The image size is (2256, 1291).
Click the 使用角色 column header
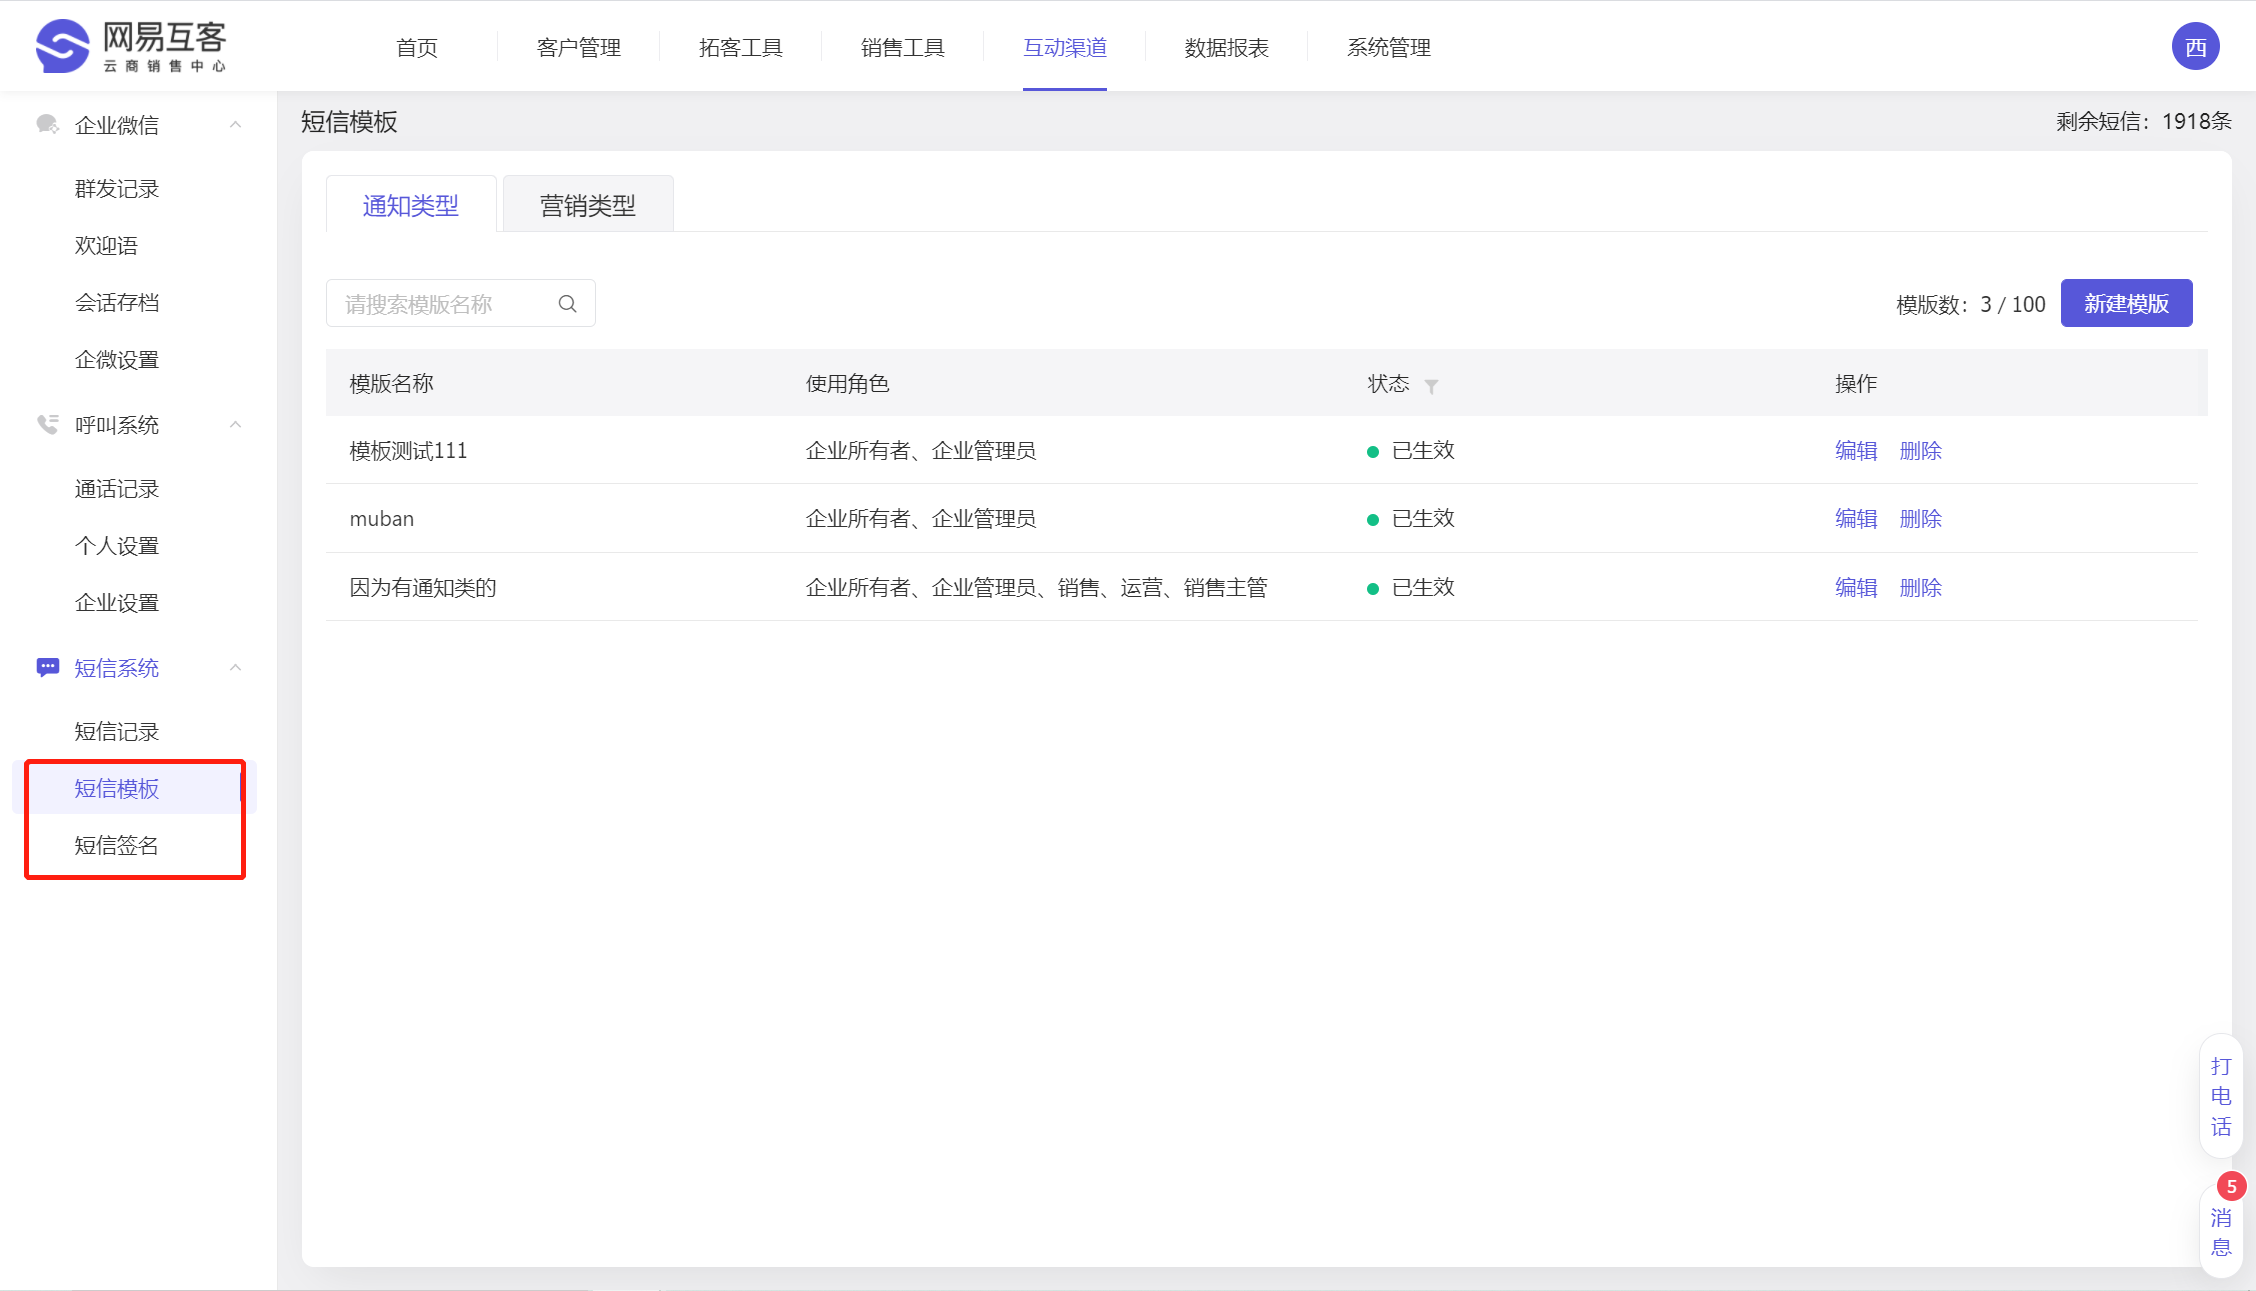tap(847, 383)
